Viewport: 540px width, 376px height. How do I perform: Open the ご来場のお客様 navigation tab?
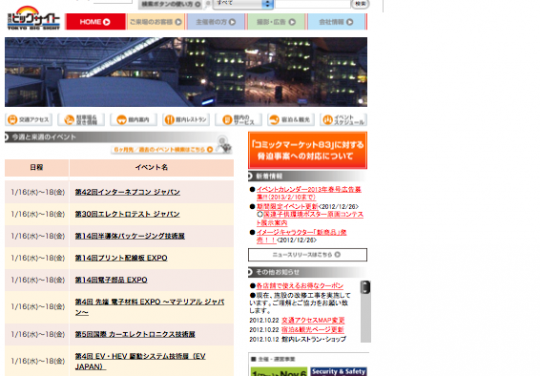[x=156, y=22]
